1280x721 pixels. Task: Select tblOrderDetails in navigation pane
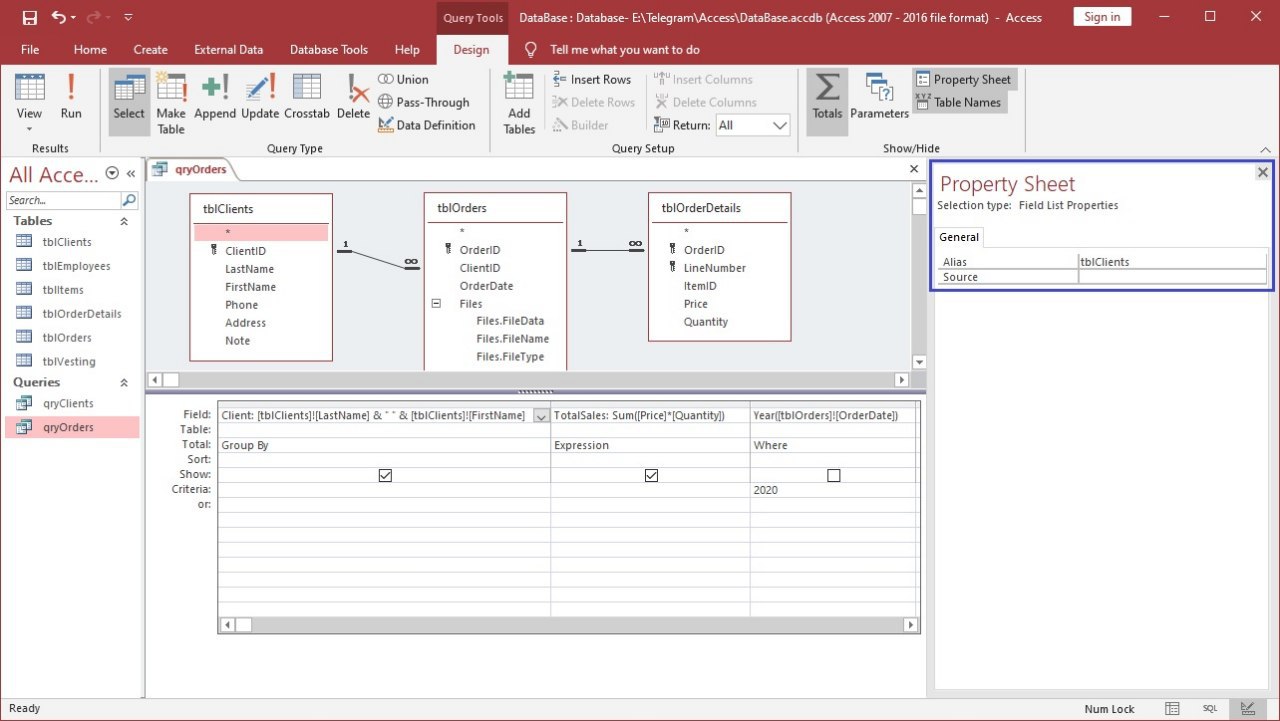81,313
